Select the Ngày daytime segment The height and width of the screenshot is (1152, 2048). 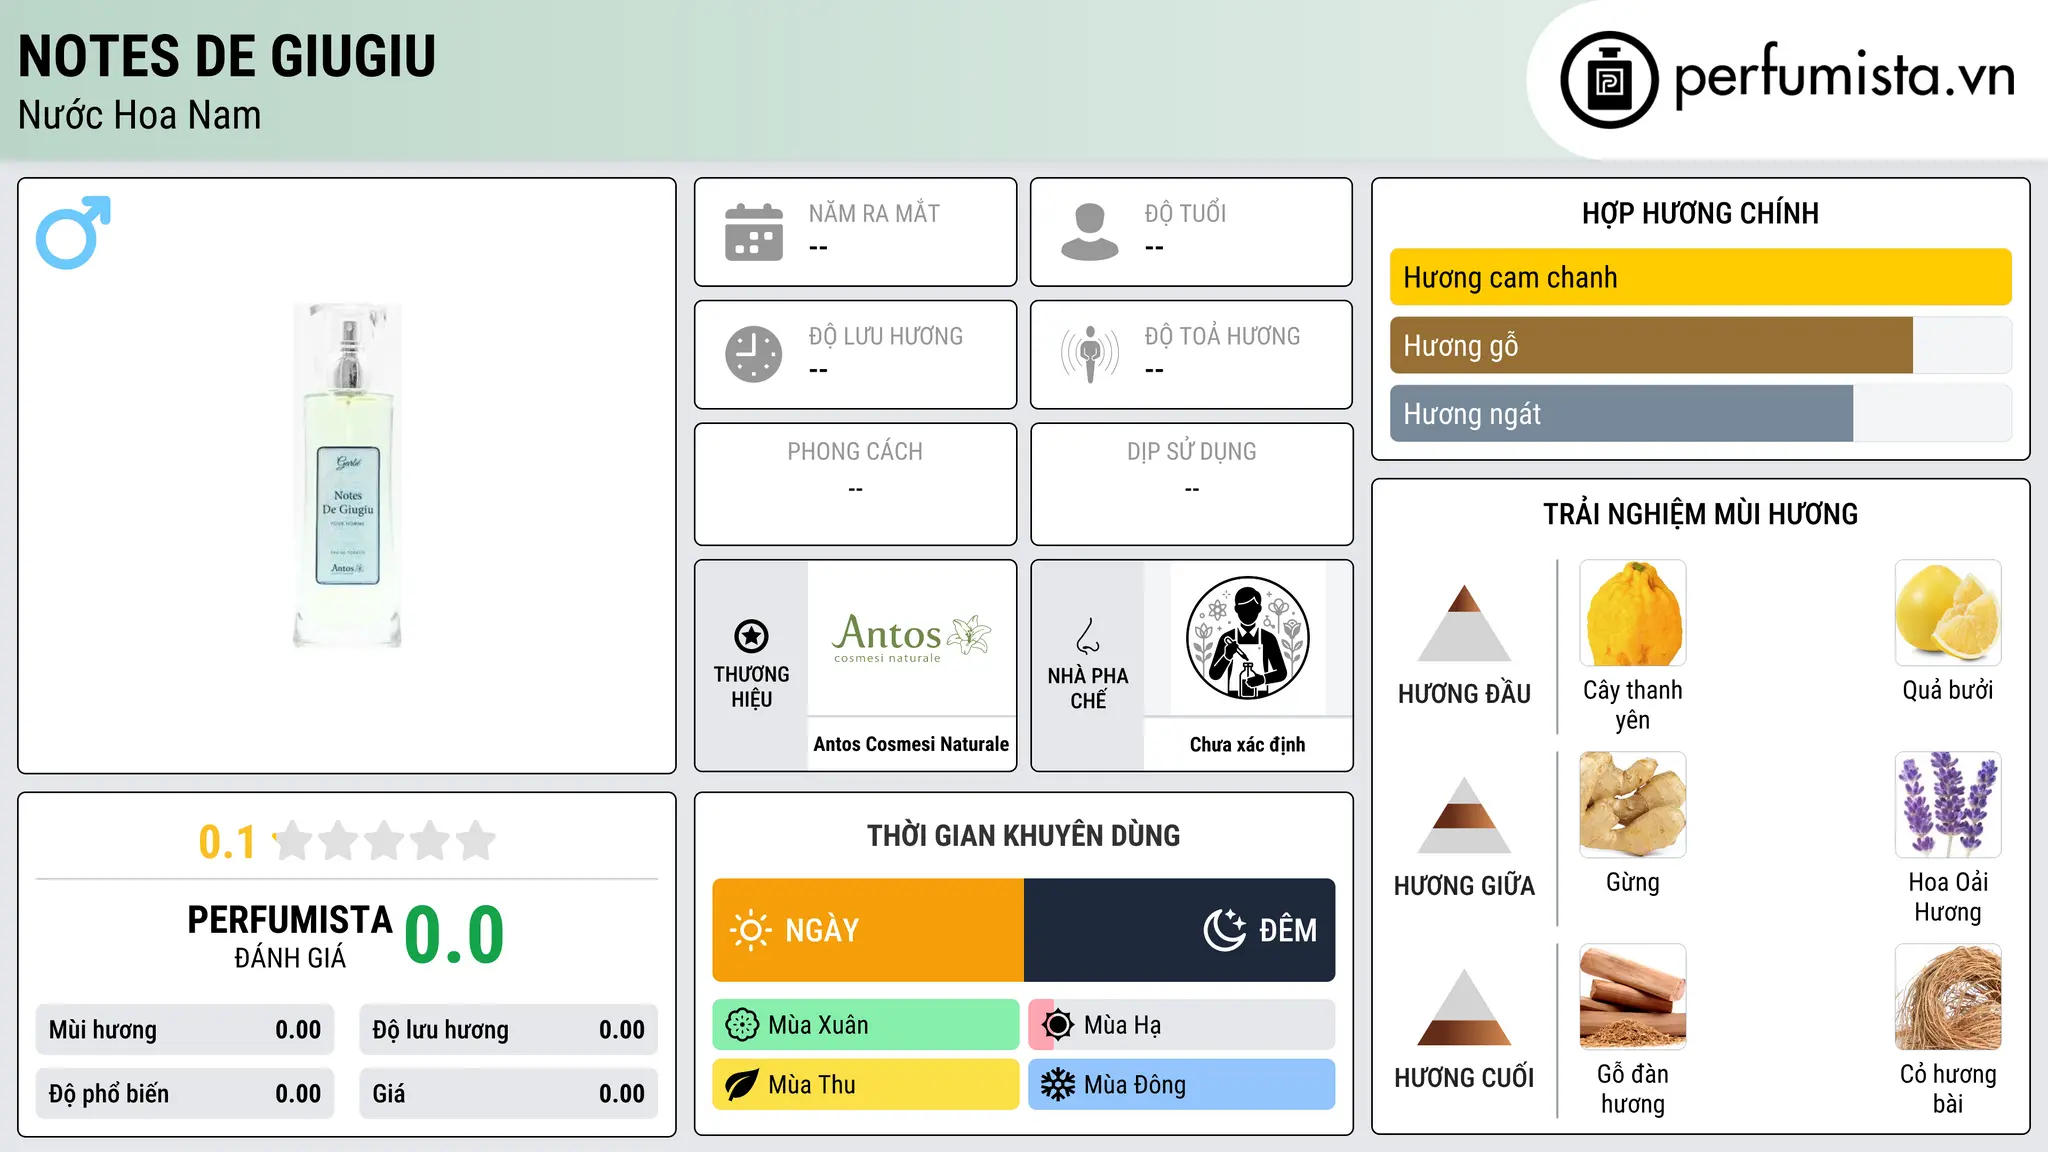[x=868, y=930]
